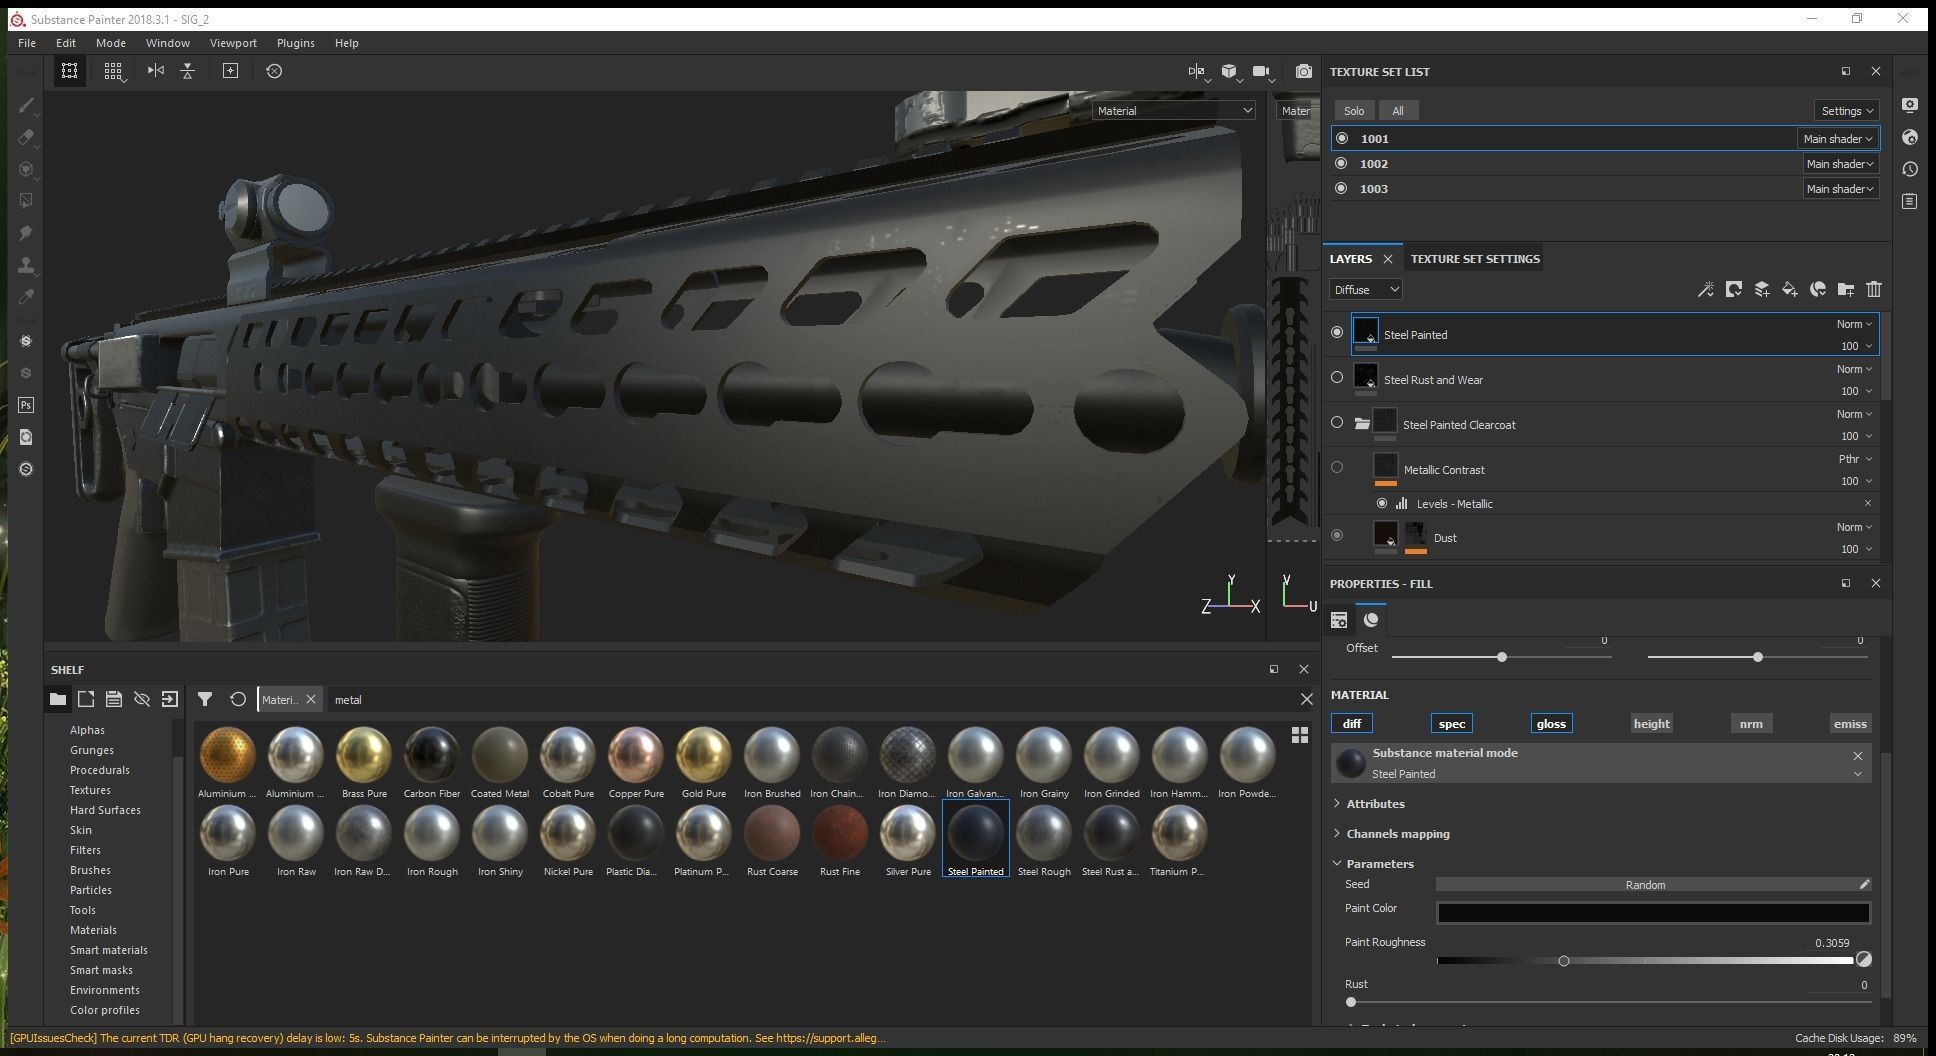The image size is (1936, 1056).
Task: Open Pthr blend mode for Metallic Contrast
Action: pos(1854,459)
